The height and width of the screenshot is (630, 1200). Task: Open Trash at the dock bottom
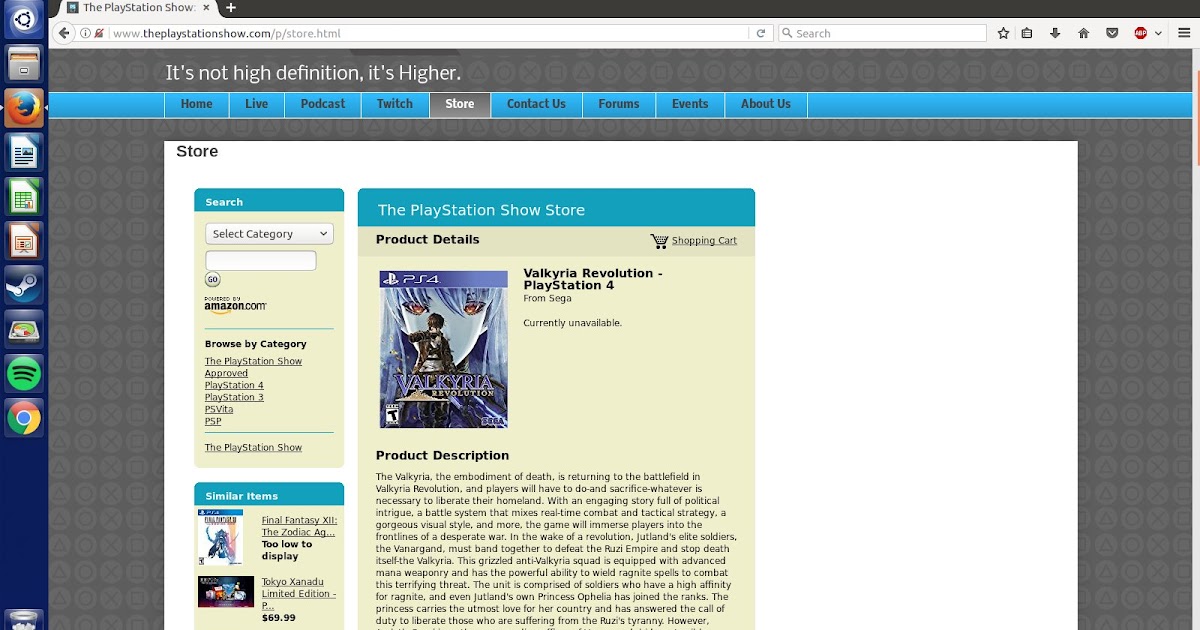pyautogui.click(x=24, y=620)
